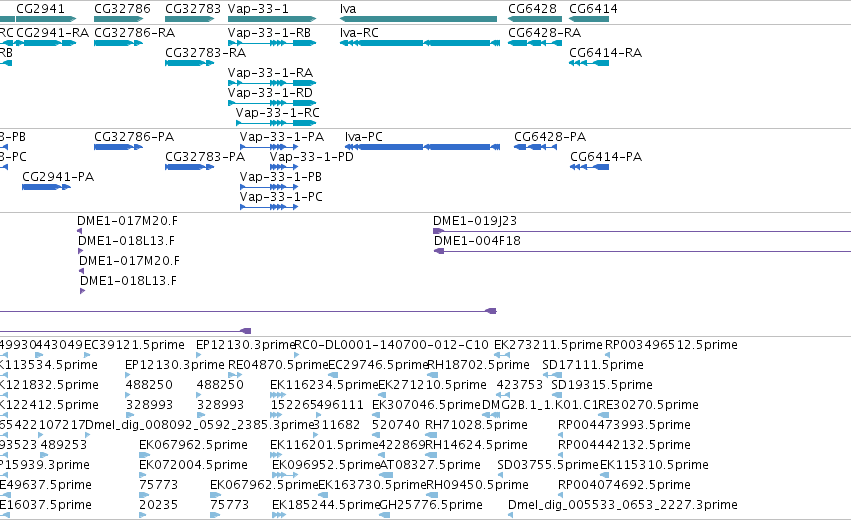Open the RP004473993.5prime EST
This screenshot has width=851, height=520.
[x=624, y=425]
